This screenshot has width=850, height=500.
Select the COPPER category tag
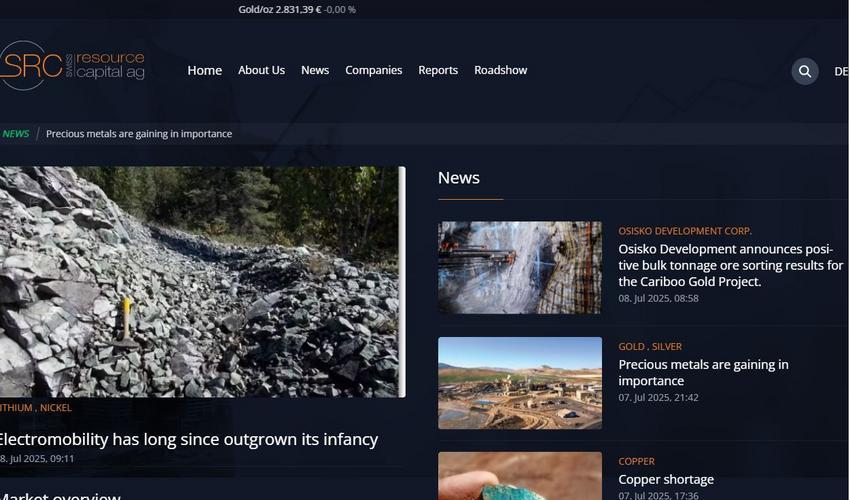tap(636, 461)
